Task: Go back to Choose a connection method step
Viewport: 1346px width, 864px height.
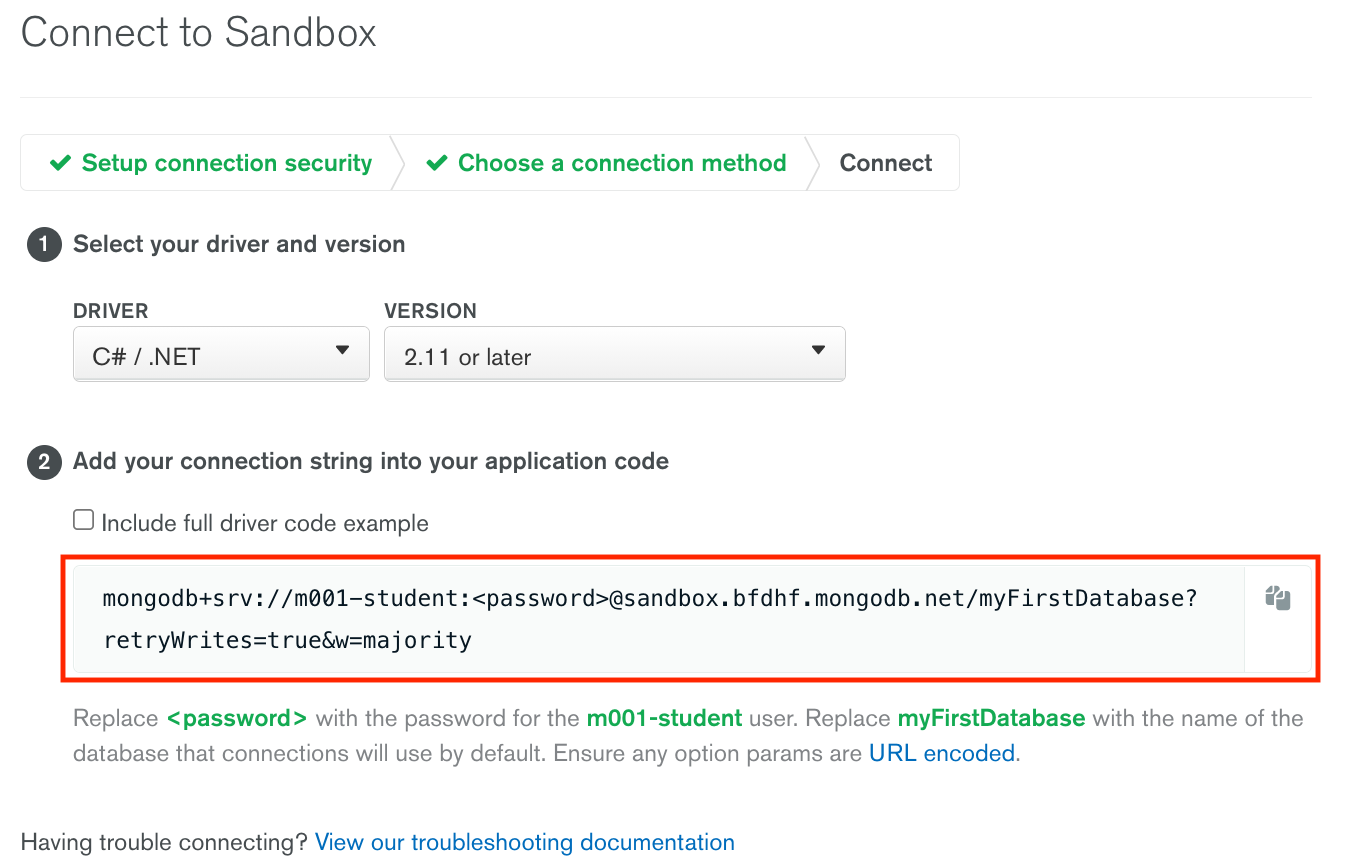Action: pyautogui.click(x=606, y=163)
